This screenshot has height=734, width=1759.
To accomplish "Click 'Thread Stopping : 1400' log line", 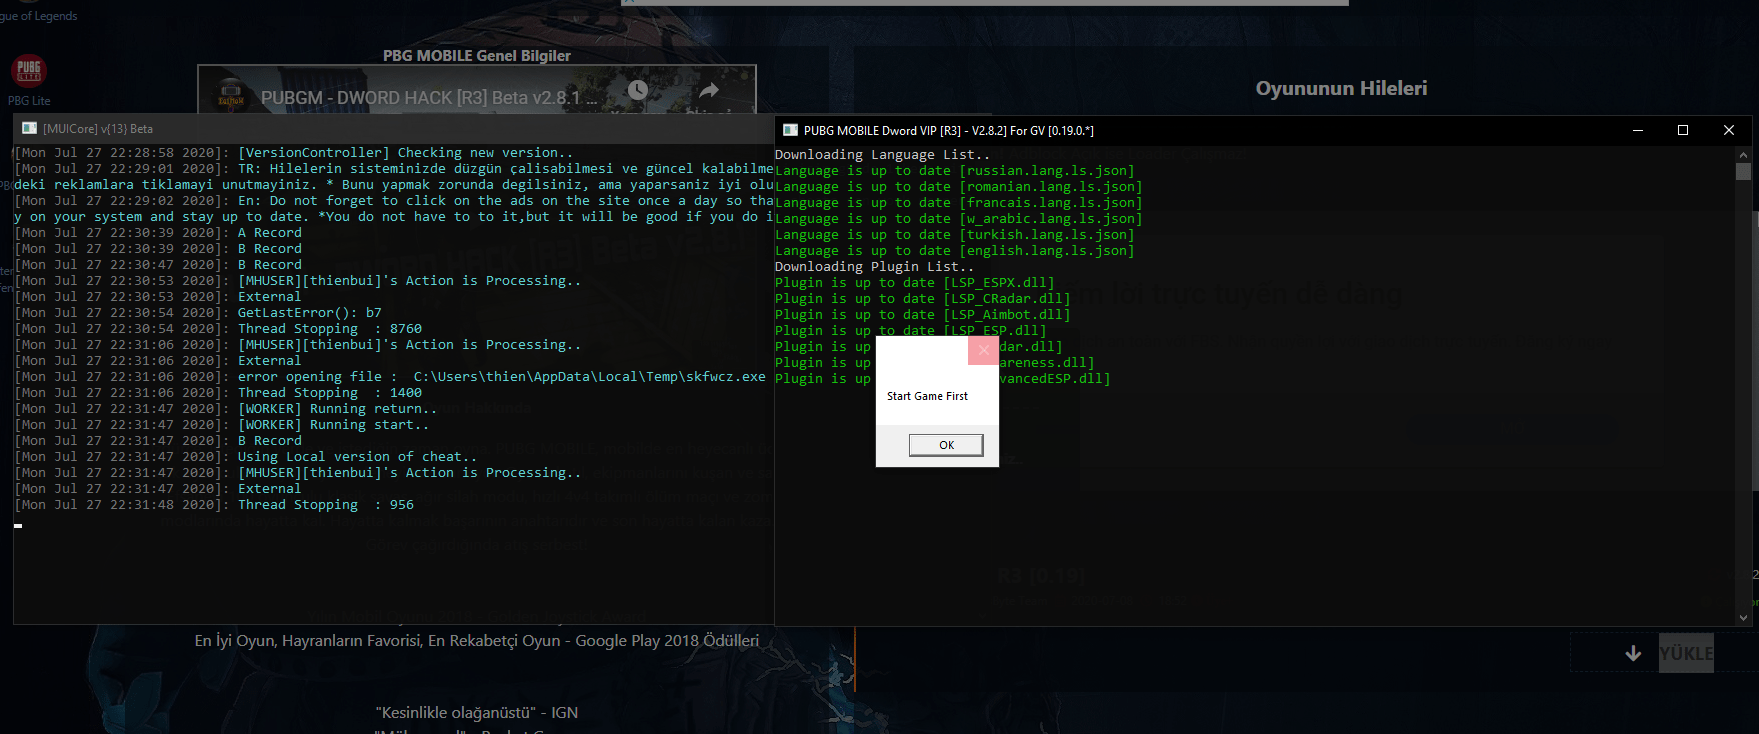I will (218, 393).
